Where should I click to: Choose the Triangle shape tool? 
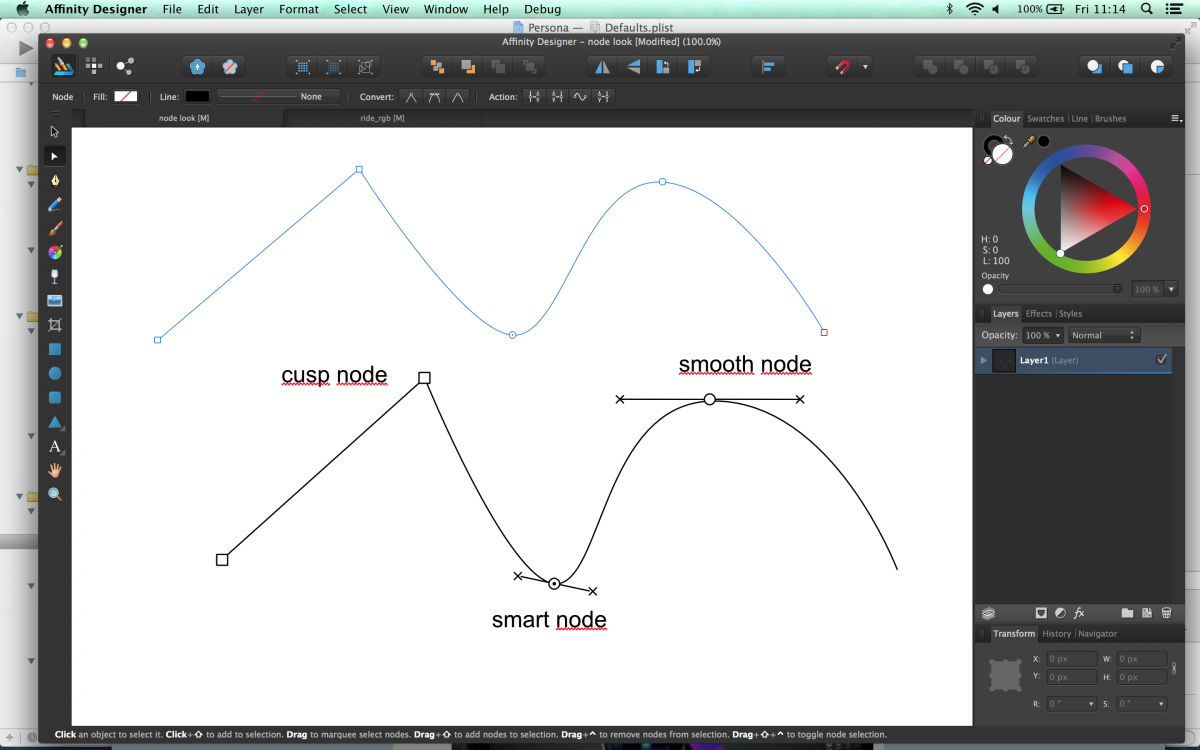click(x=55, y=422)
